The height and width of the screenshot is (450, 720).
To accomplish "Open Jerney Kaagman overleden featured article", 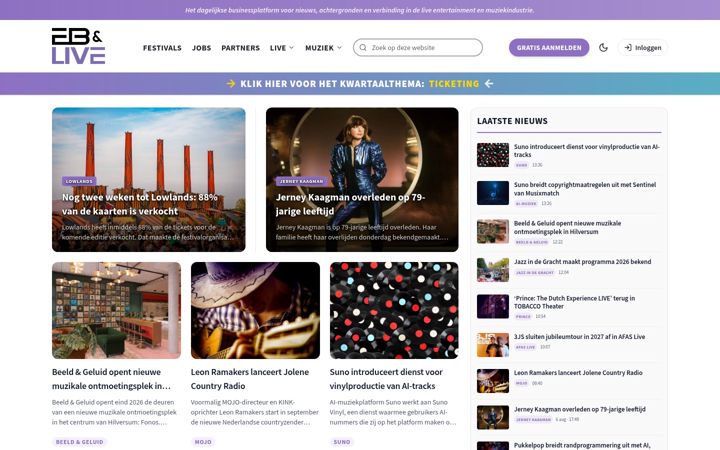I will coord(350,204).
